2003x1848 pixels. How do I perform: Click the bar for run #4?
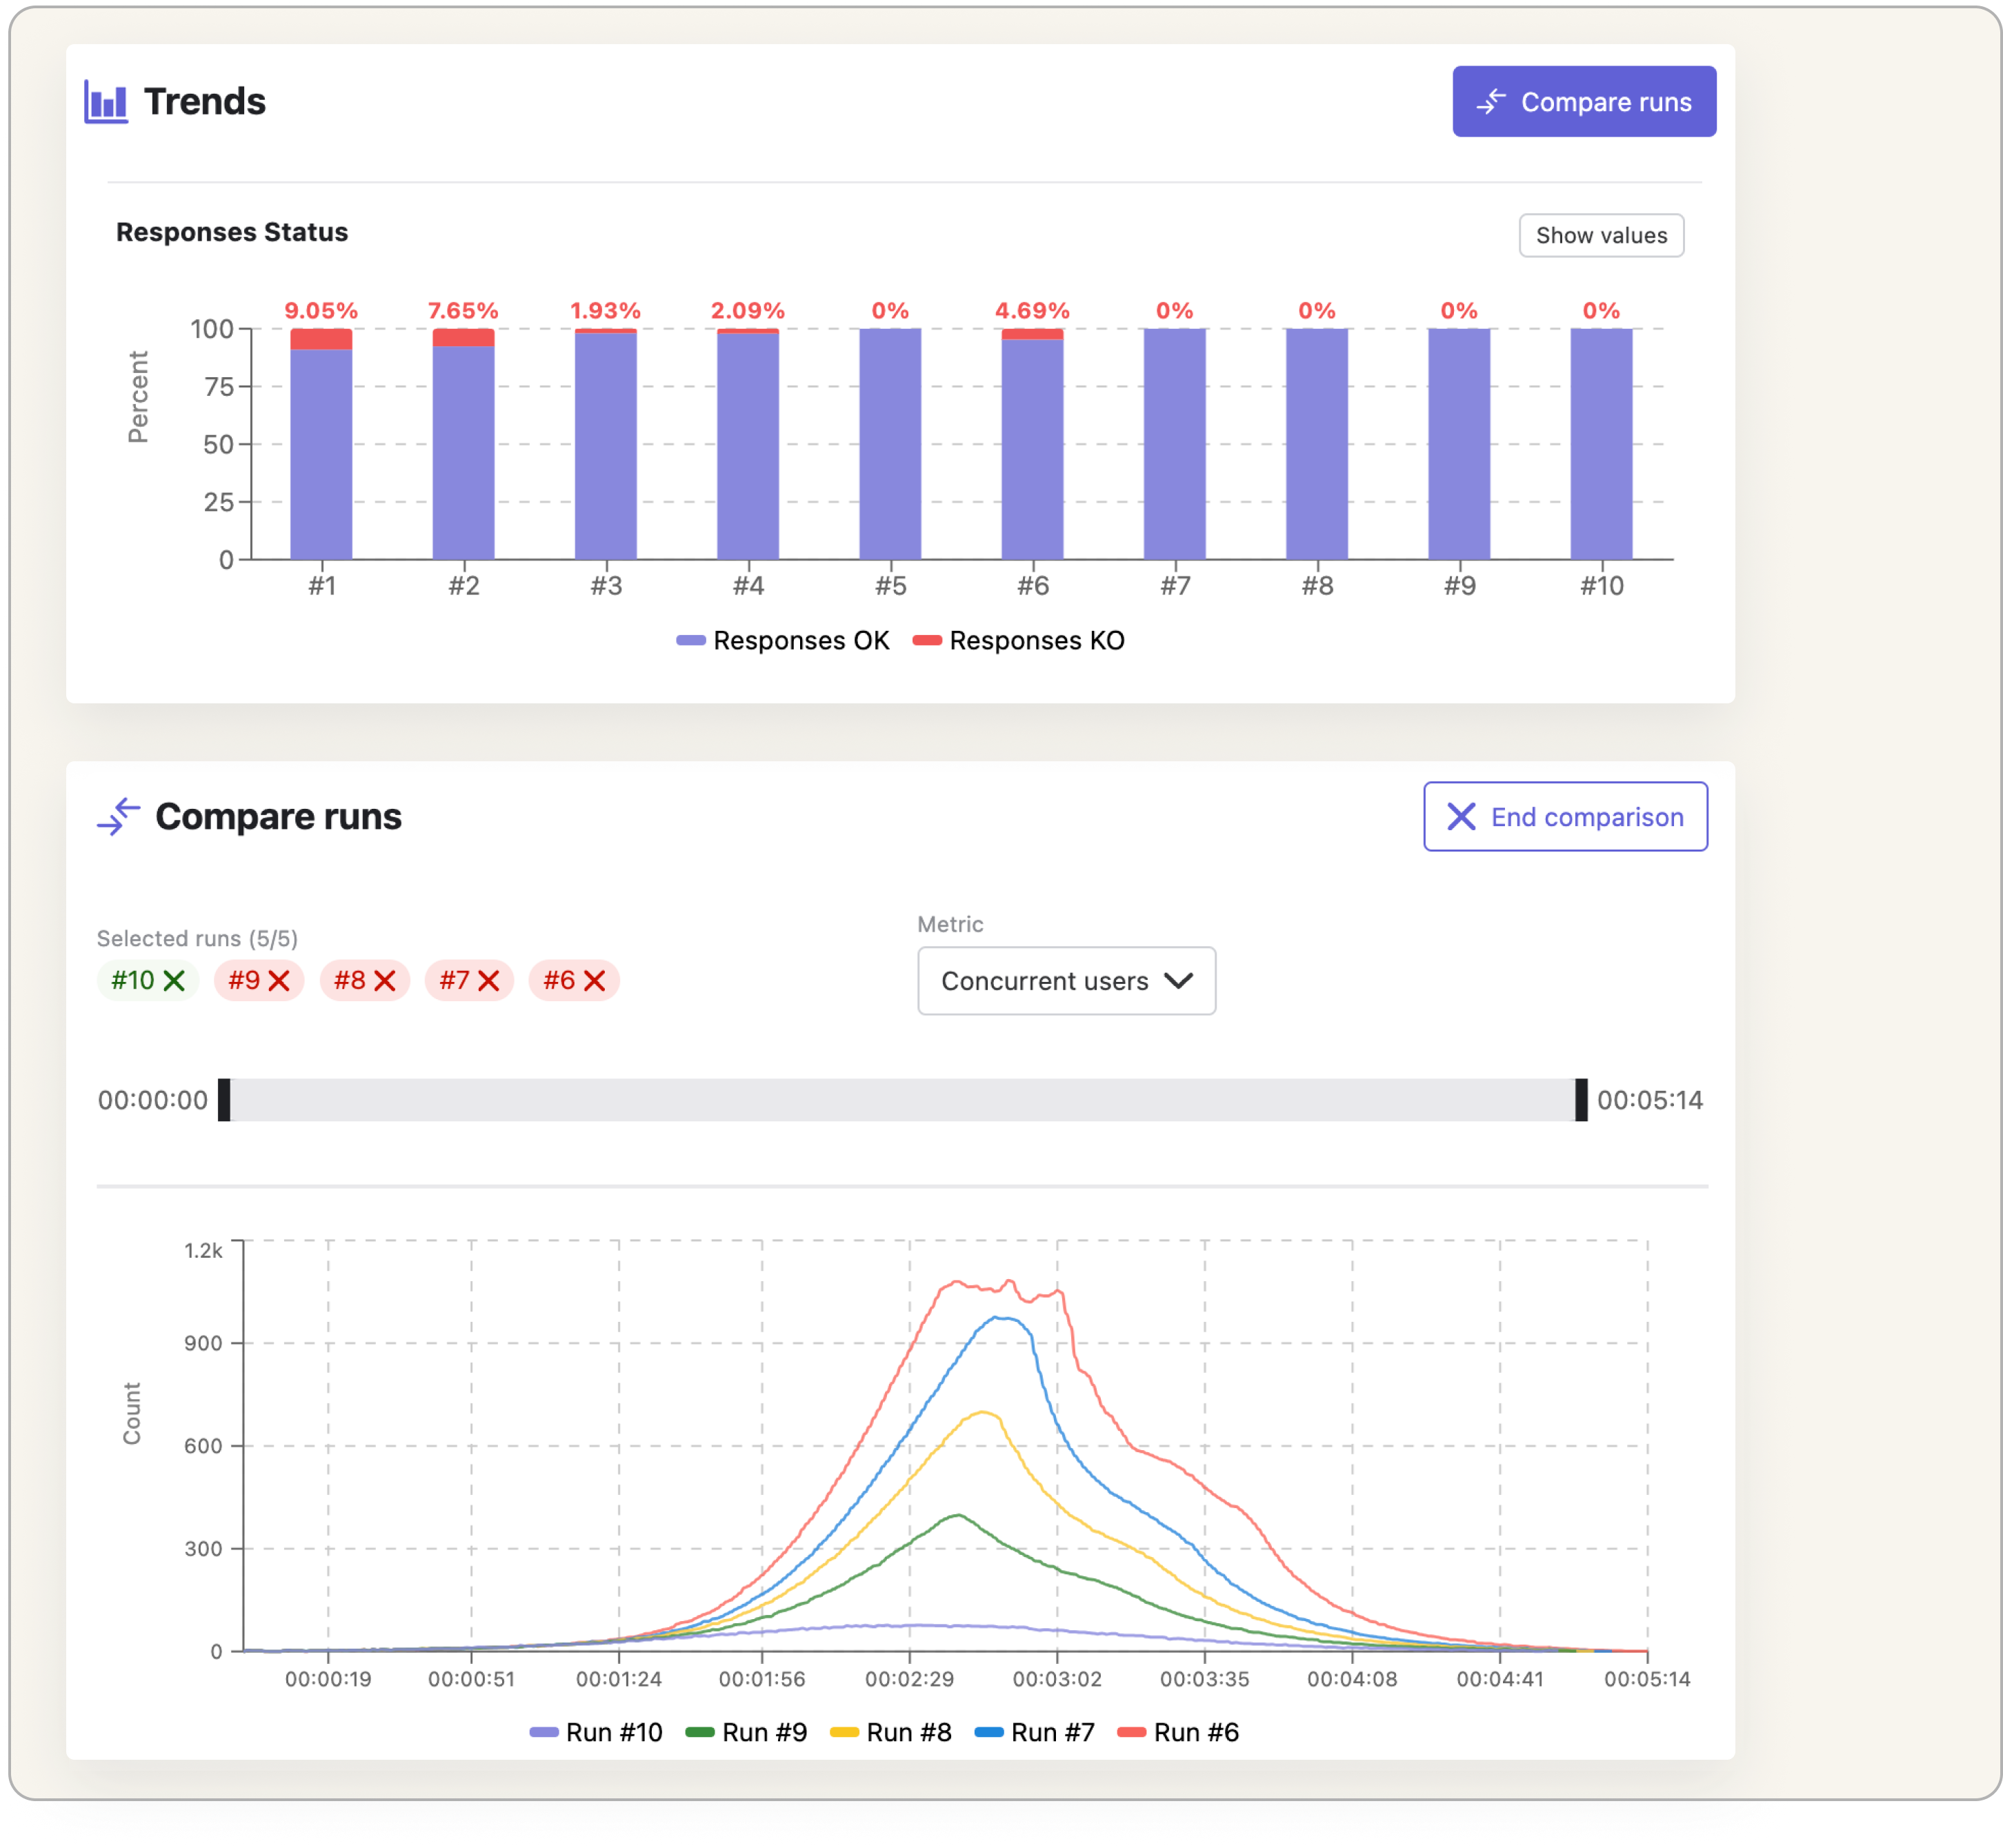pyautogui.click(x=747, y=443)
